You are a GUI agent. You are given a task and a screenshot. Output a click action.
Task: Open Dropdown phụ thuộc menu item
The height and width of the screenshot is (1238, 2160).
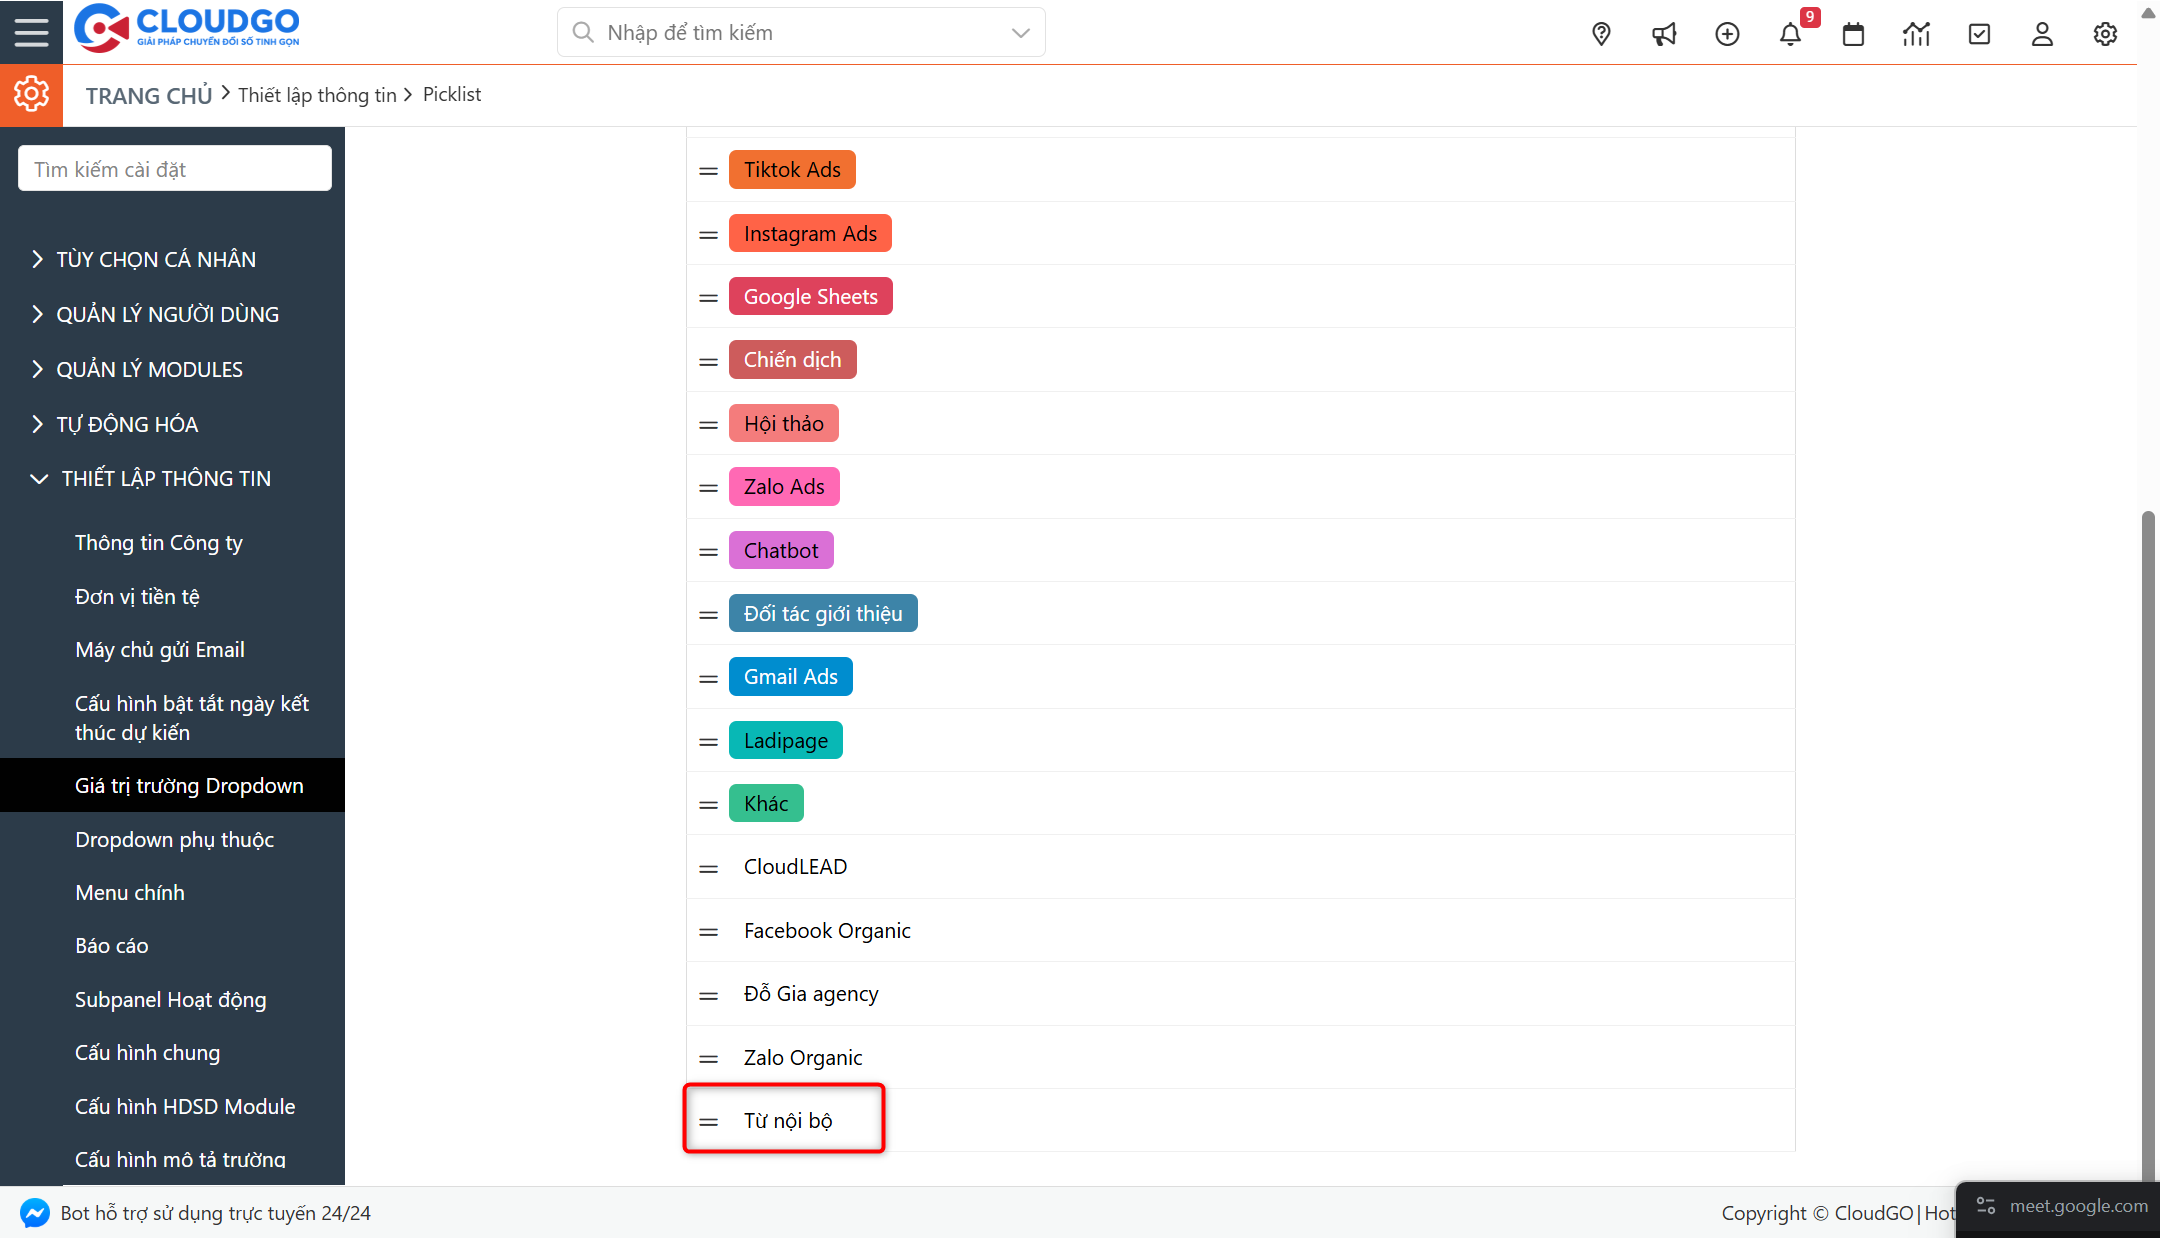[174, 839]
